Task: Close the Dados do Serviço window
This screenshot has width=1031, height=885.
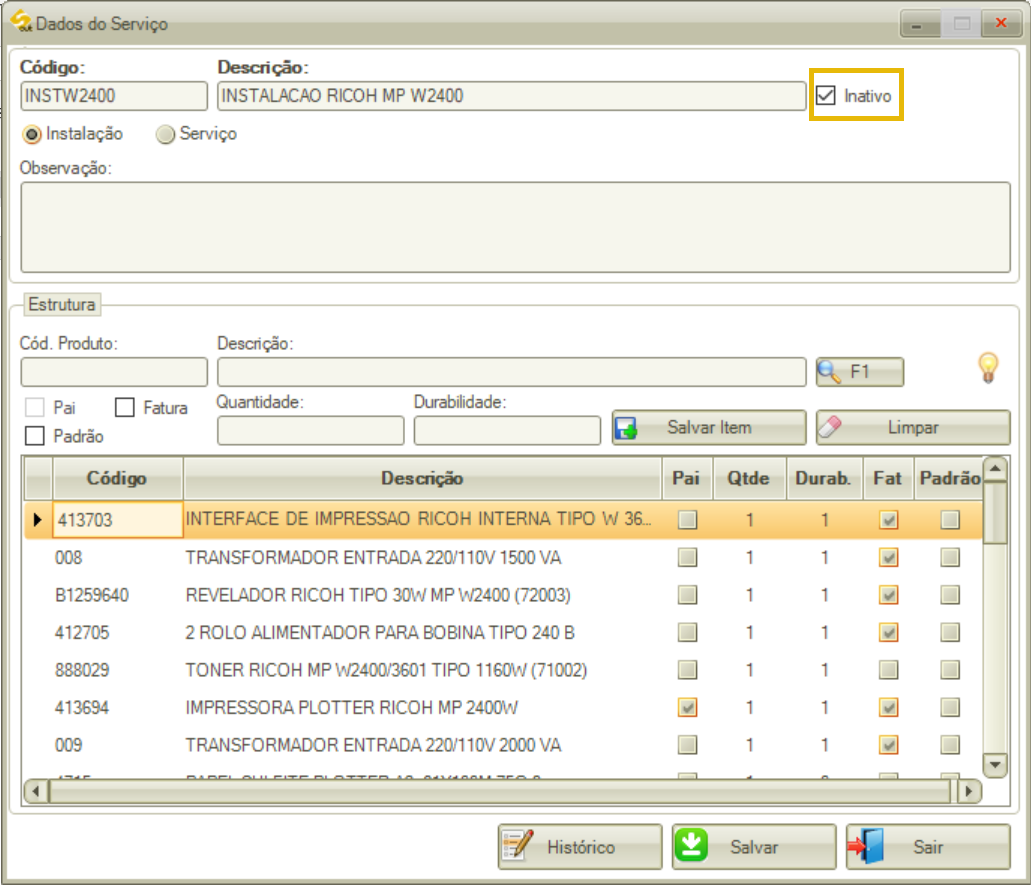Action: click(x=1001, y=24)
